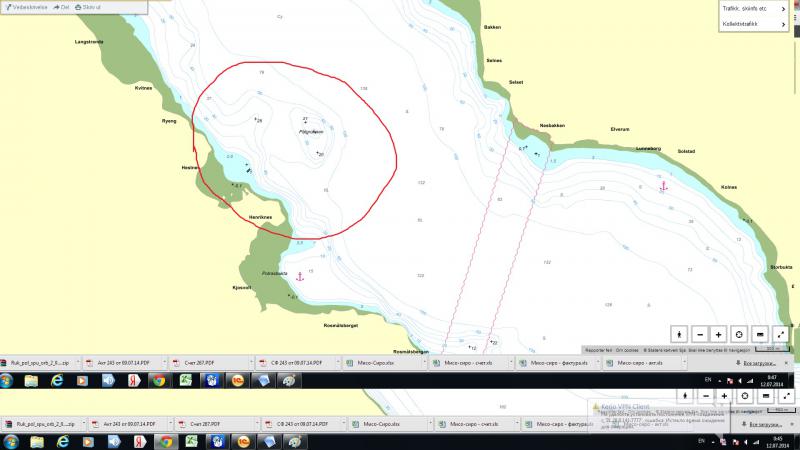Click the Street View pegman map control
800x450 pixels.
coord(680,333)
